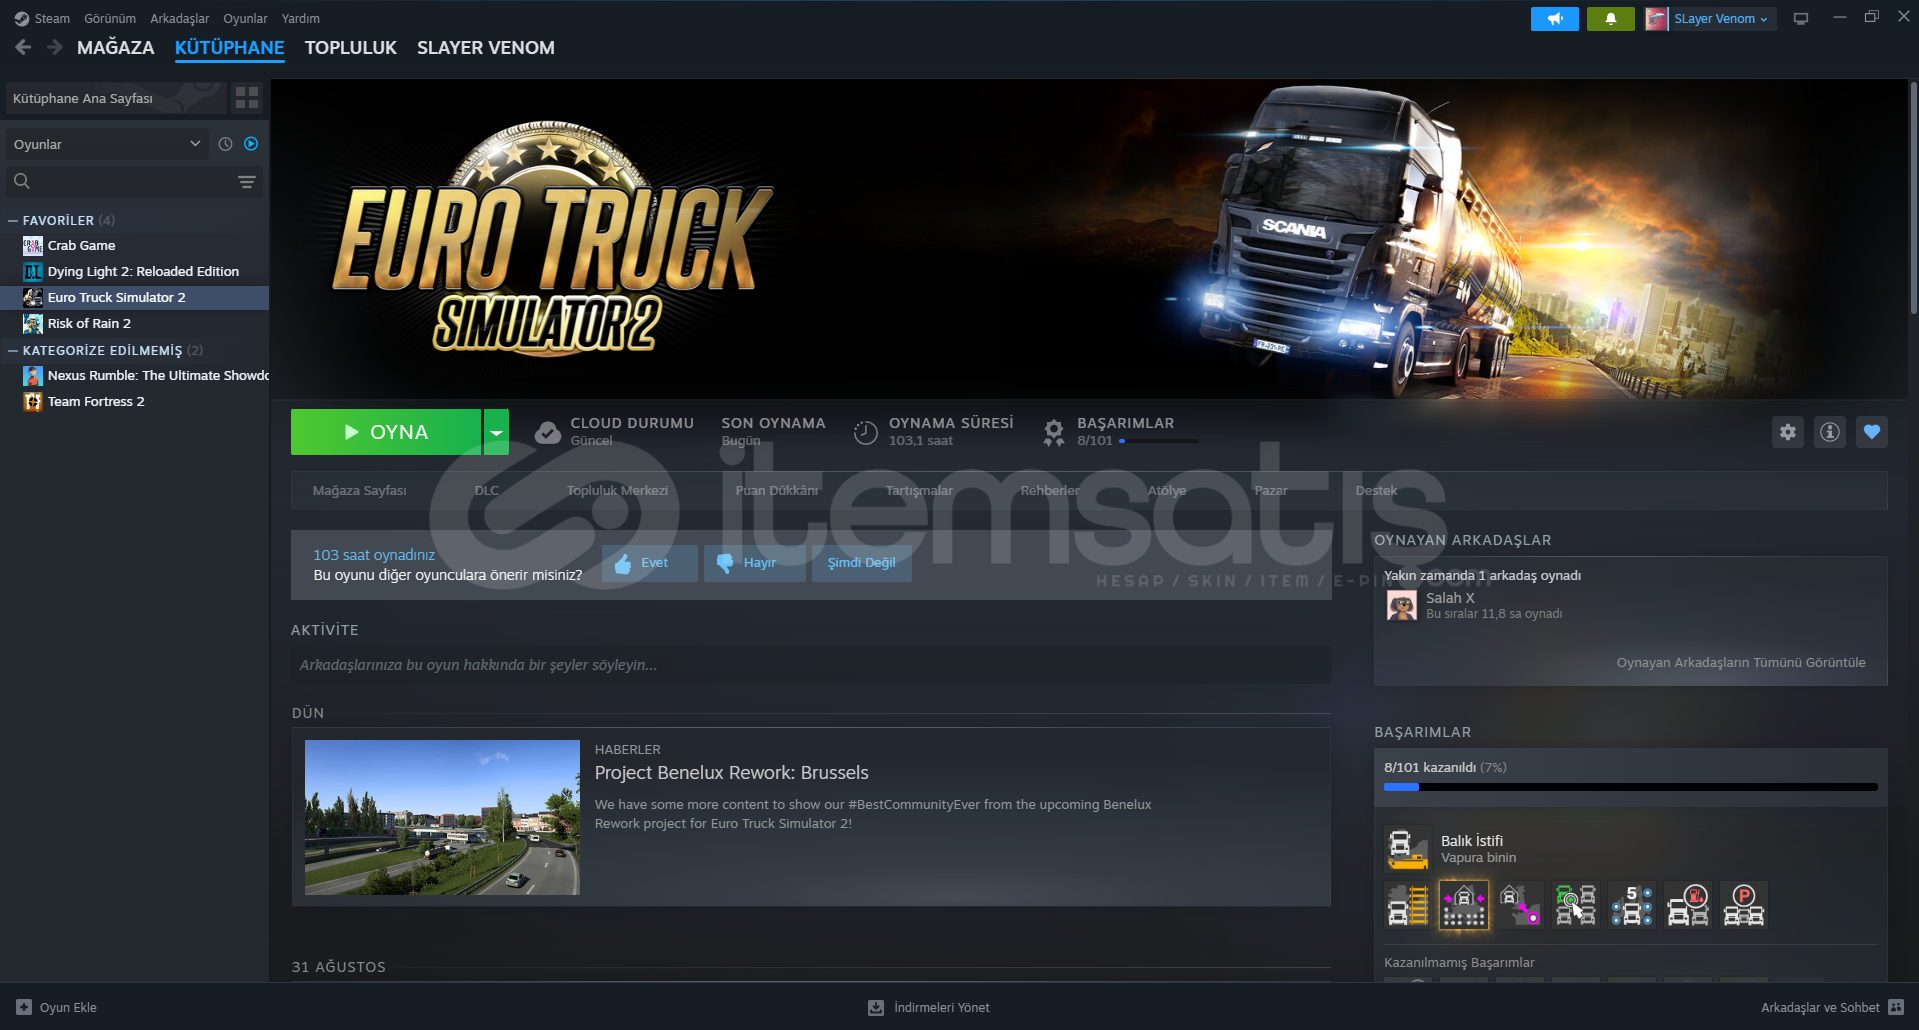This screenshot has height=1030, width=1919.
Task: Open the Yardım menu
Action: click(x=301, y=18)
